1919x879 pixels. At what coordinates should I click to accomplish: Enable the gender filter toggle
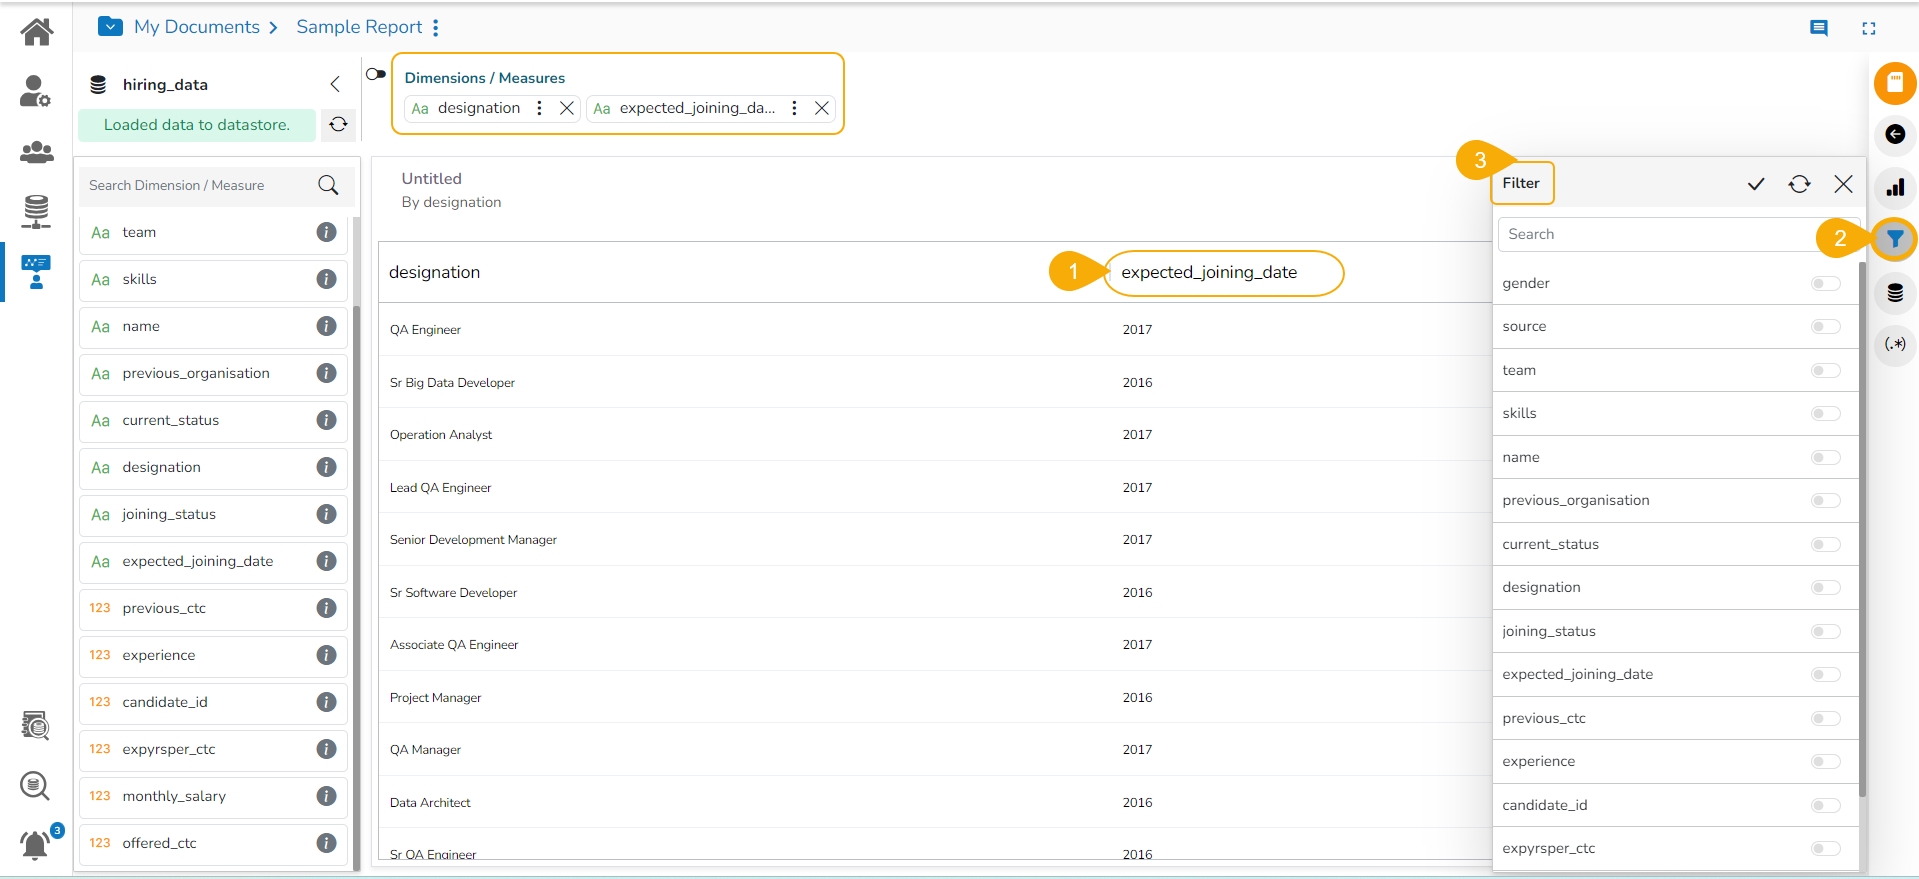click(1825, 284)
